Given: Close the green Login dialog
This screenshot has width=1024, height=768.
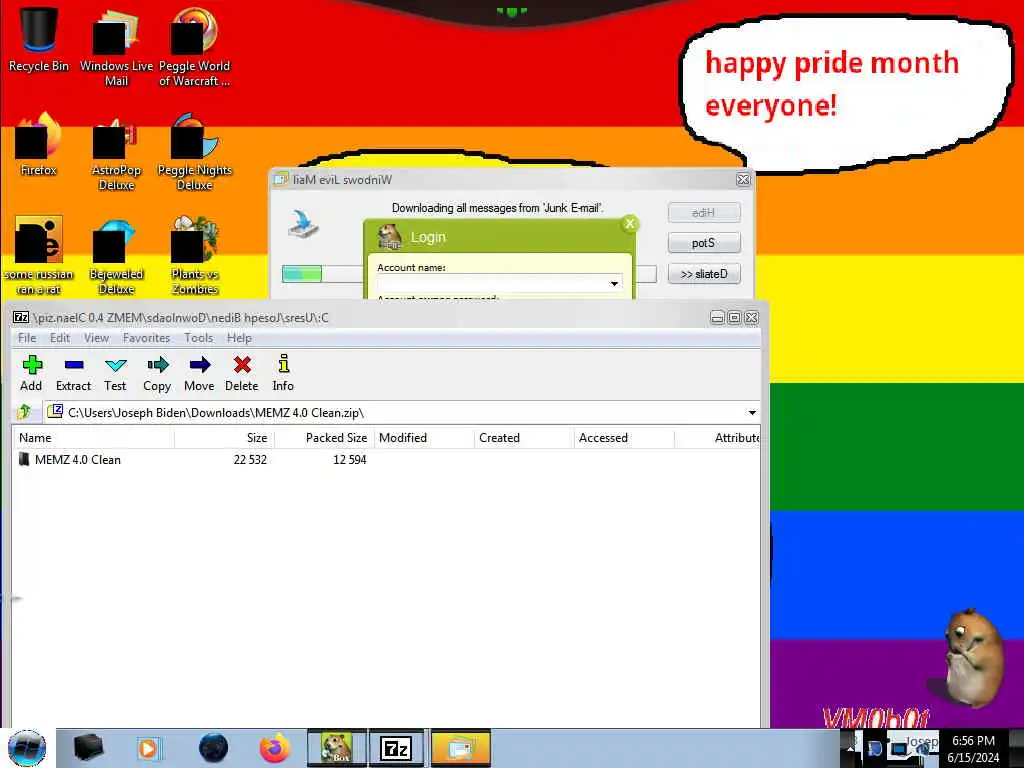Looking at the screenshot, I should point(630,224).
